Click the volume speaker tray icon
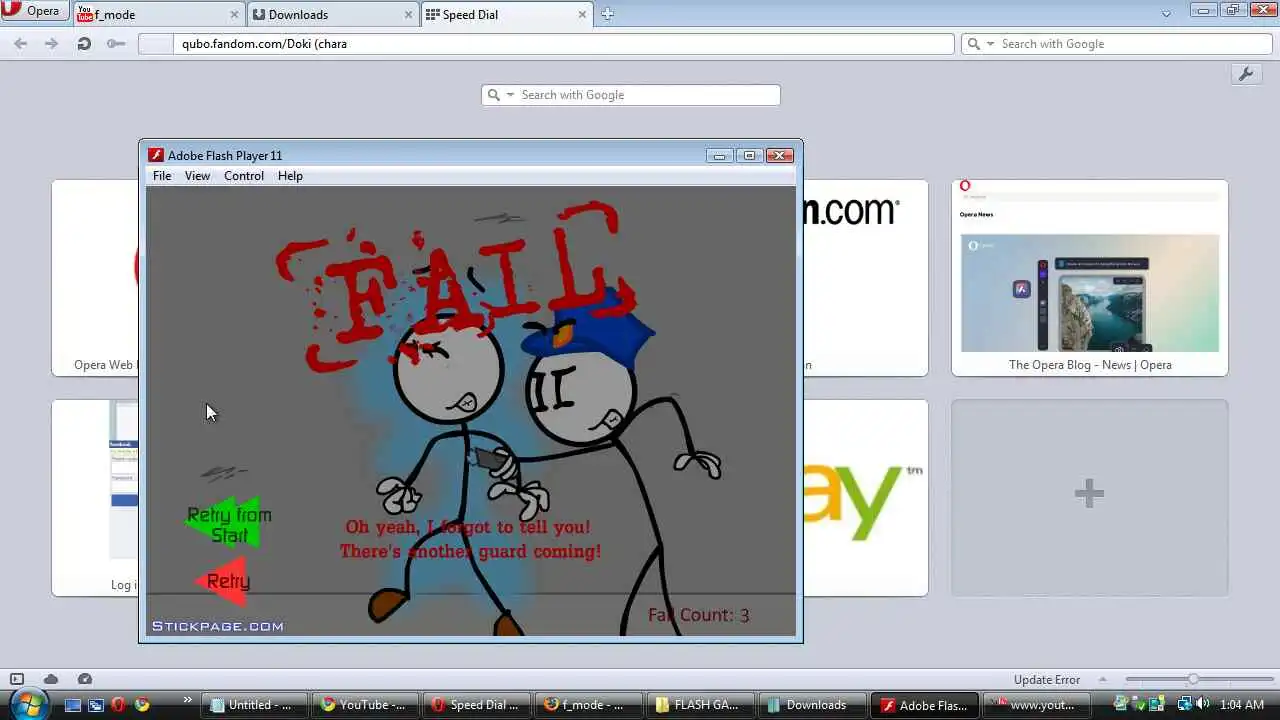Viewport: 1280px width, 720px height. tap(1201, 705)
